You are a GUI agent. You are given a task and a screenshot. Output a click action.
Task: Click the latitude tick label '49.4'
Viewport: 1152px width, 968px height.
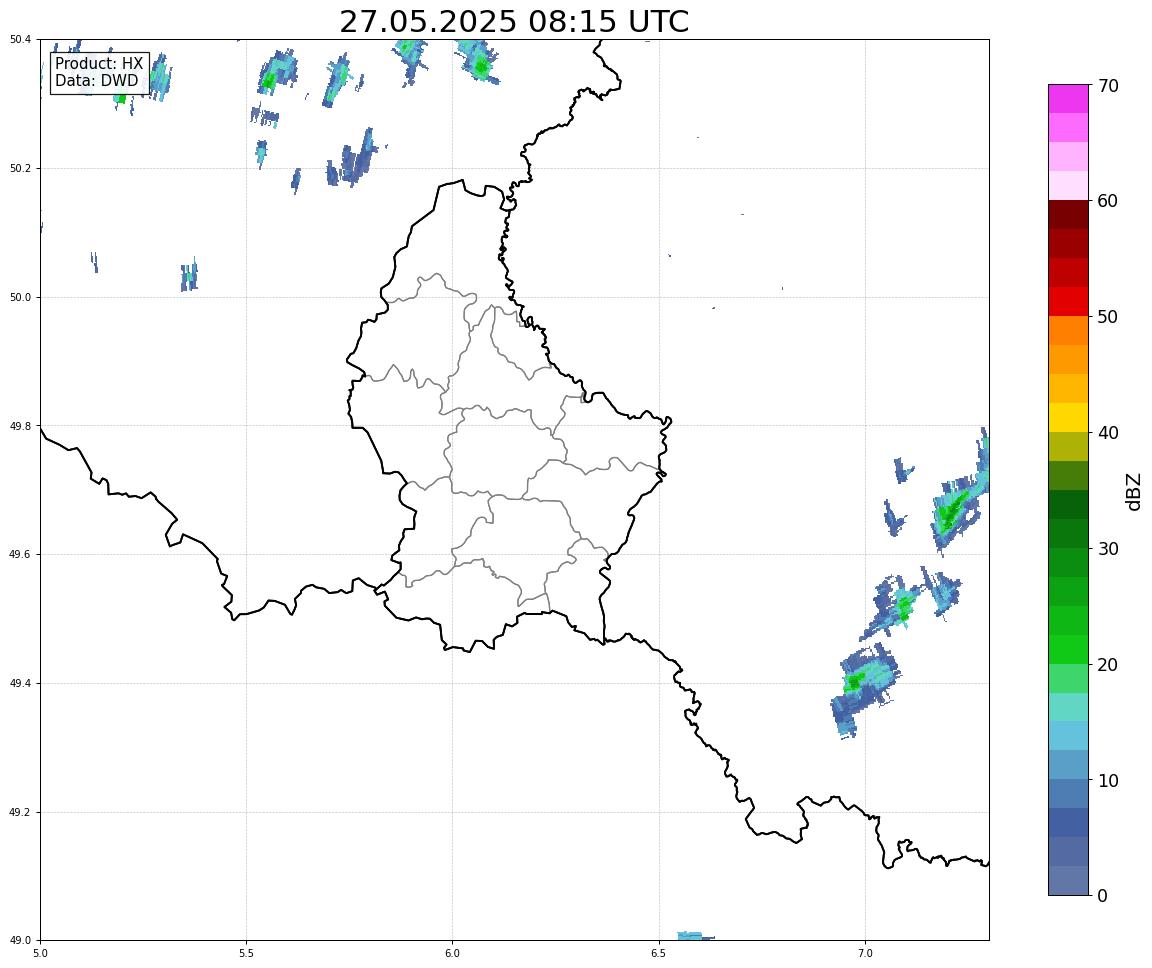pos(20,684)
